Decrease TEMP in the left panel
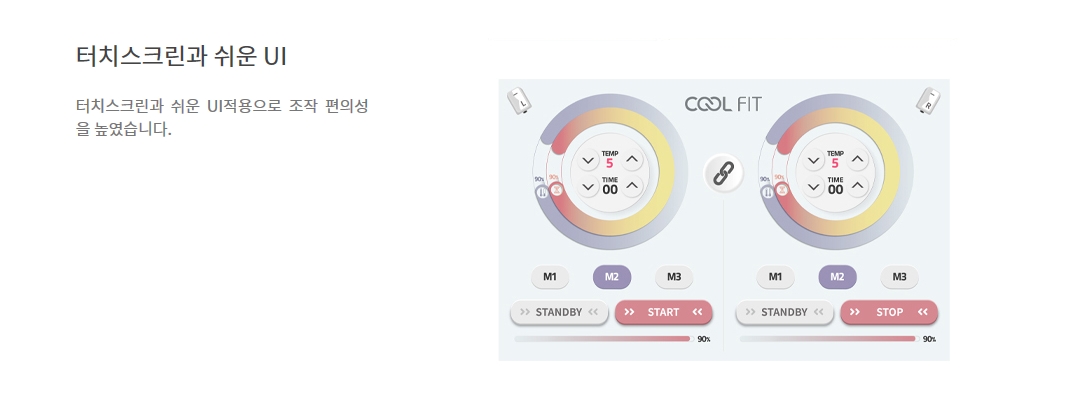Image resolution: width=1090 pixels, height=409 pixels. [588, 161]
